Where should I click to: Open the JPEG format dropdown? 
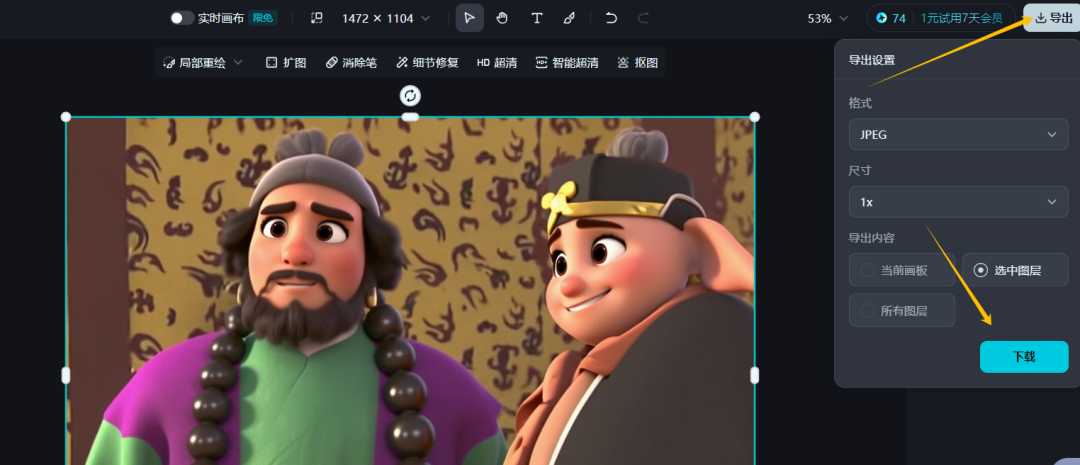pyautogui.click(x=957, y=134)
